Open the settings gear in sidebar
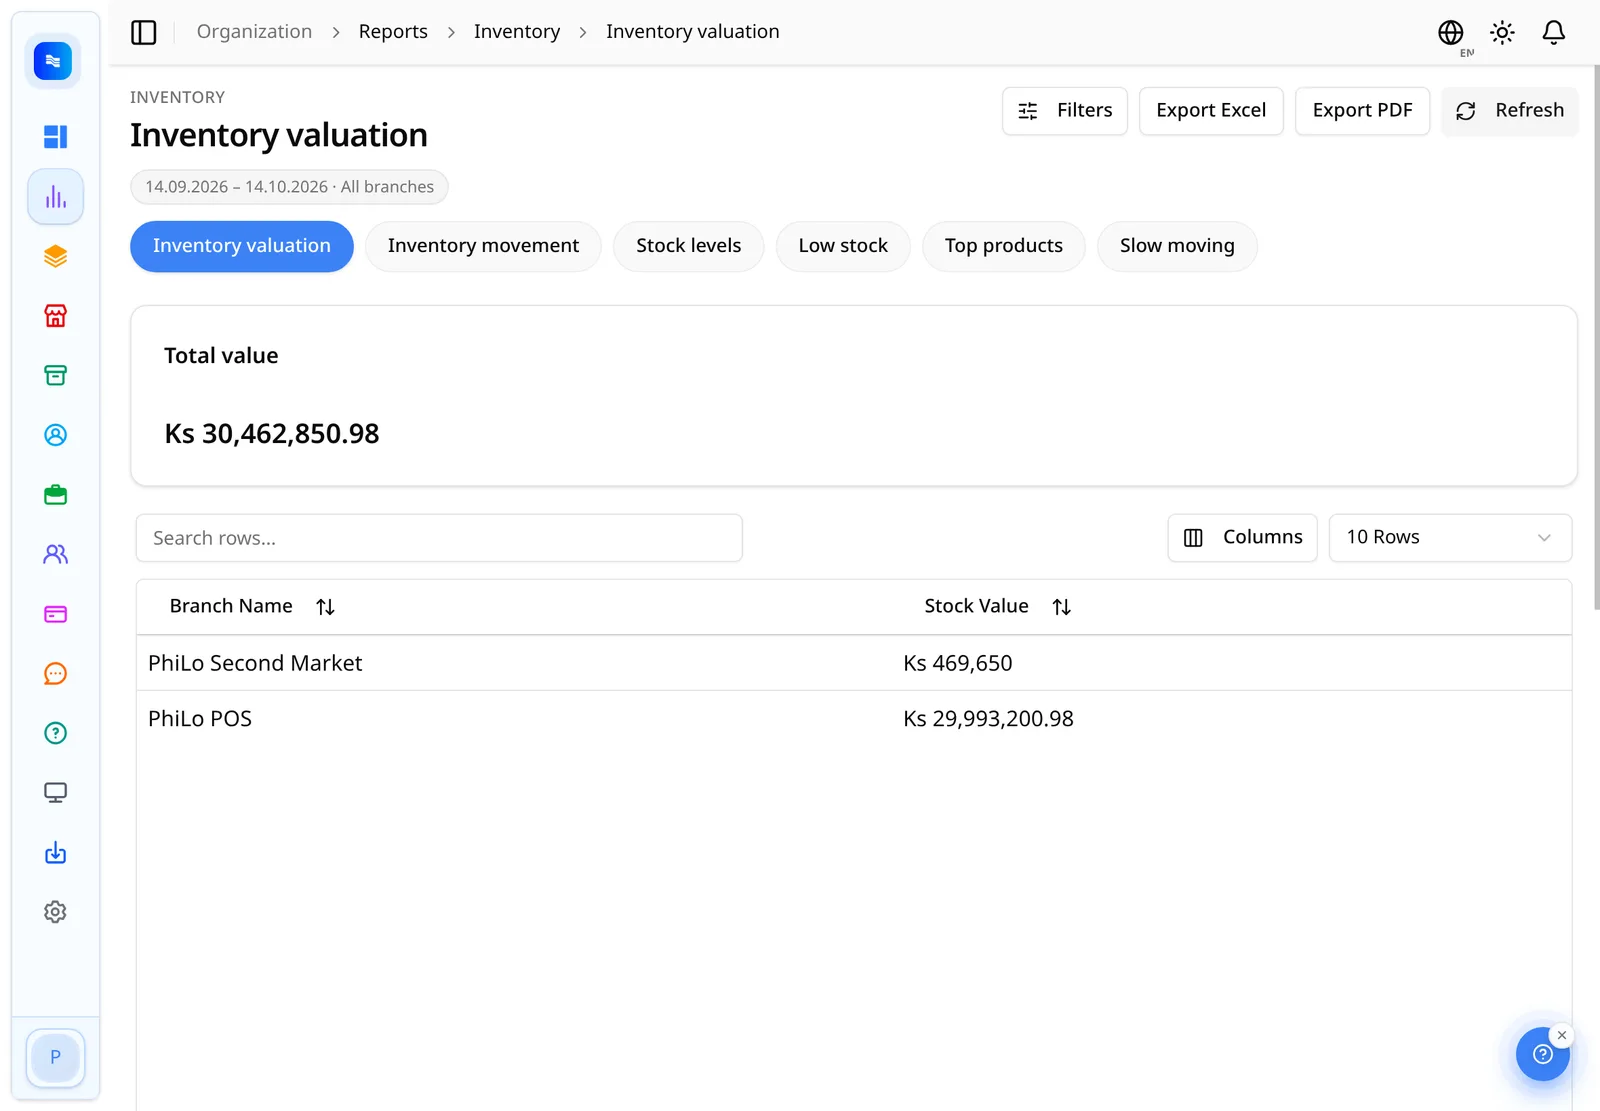Screen dimensions: 1600x1111 click(x=56, y=912)
